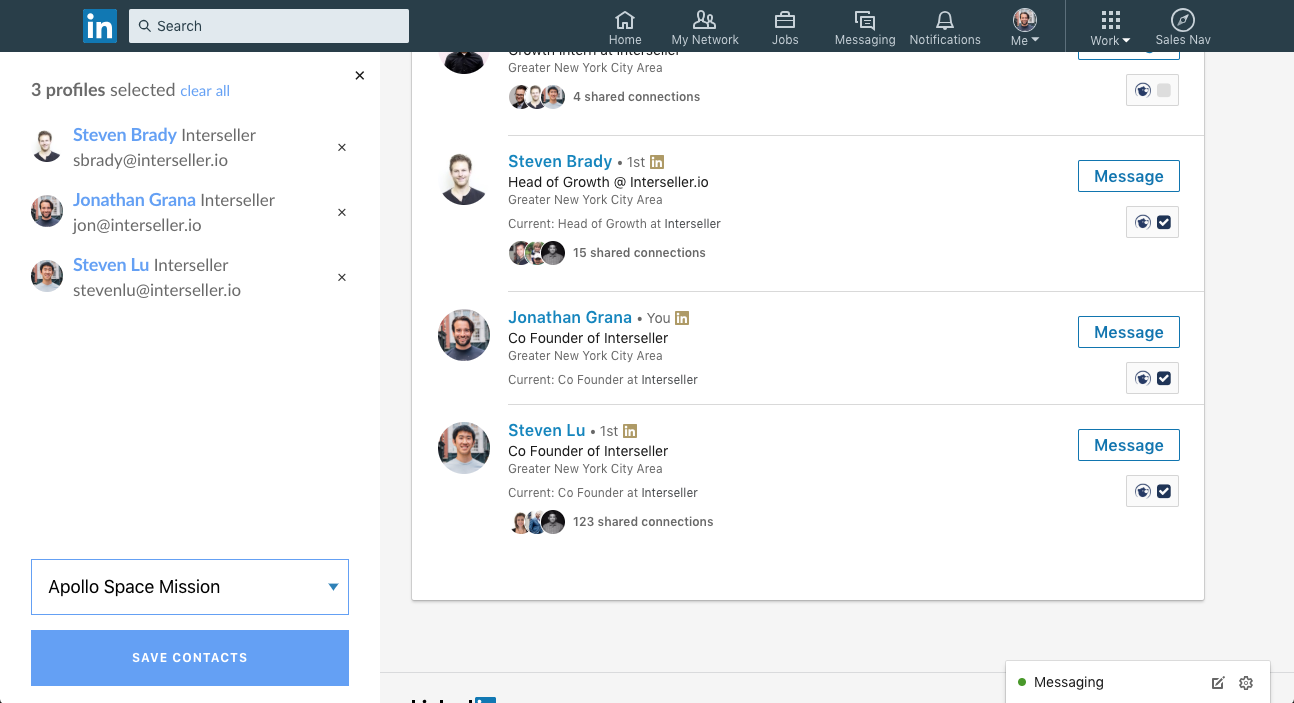Click sbrady@interseller.io email text
This screenshot has width=1294, height=703.
151,160
